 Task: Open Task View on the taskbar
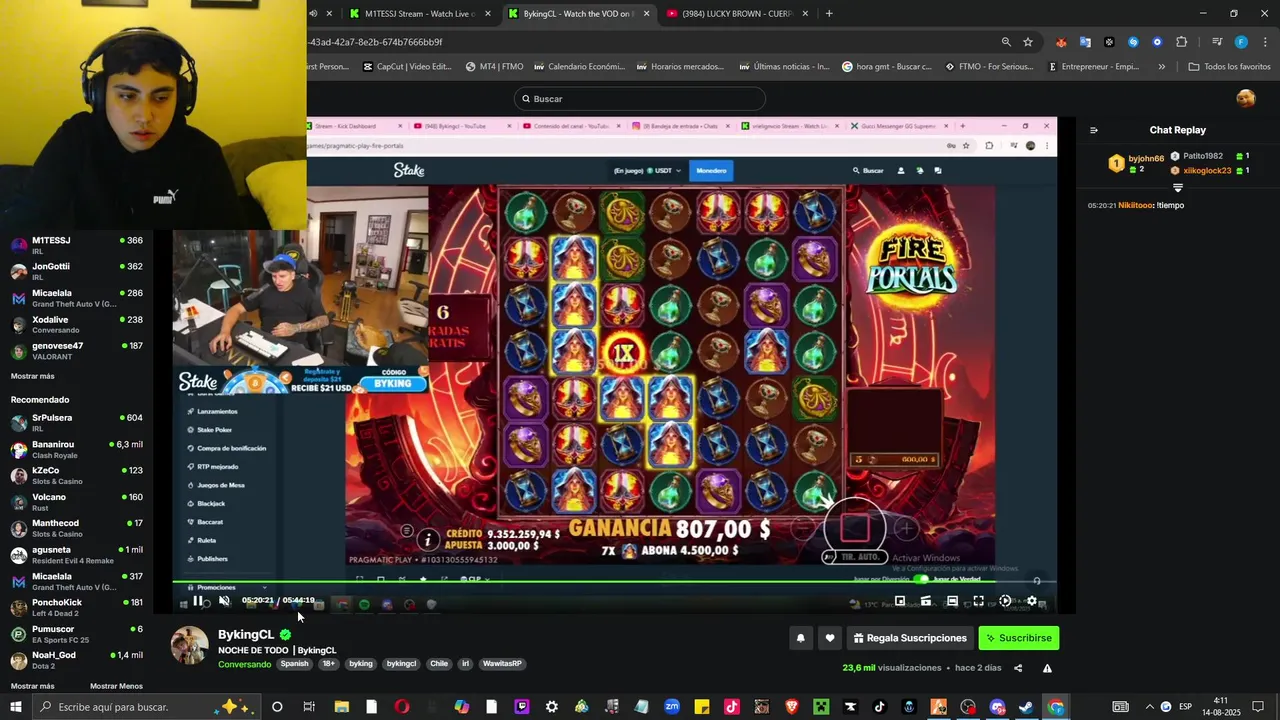[x=309, y=707]
